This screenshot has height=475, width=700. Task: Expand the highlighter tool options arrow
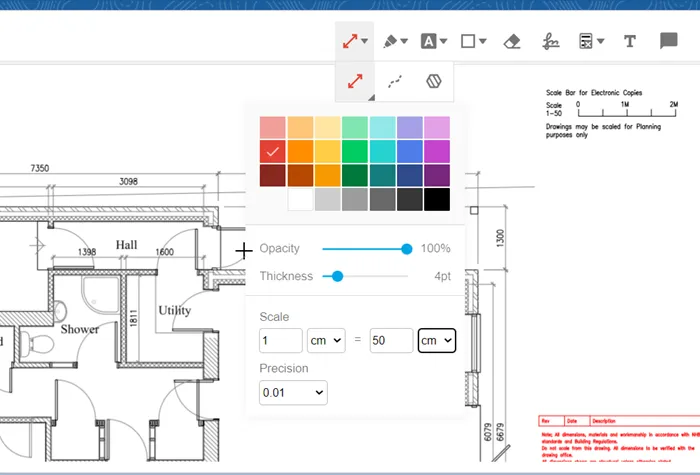coord(404,41)
